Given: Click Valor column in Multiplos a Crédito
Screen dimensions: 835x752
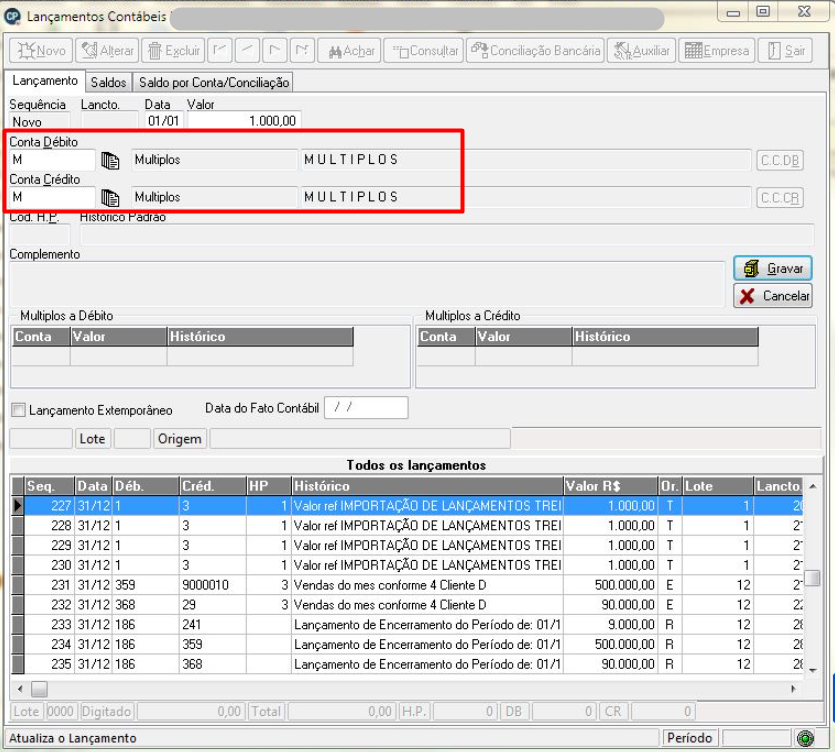Looking at the screenshot, I should [x=523, y=337].
